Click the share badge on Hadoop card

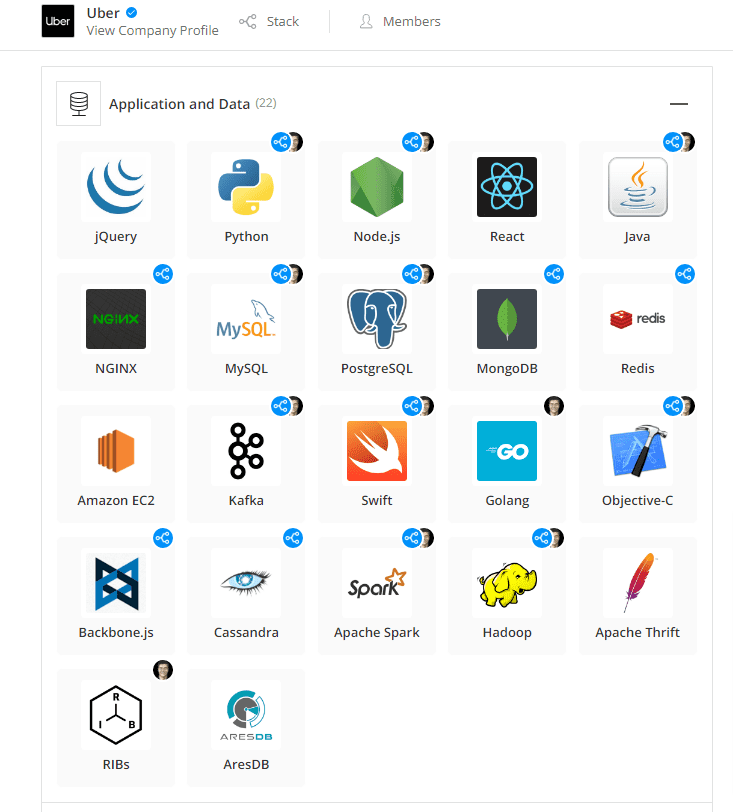[542, 538]
